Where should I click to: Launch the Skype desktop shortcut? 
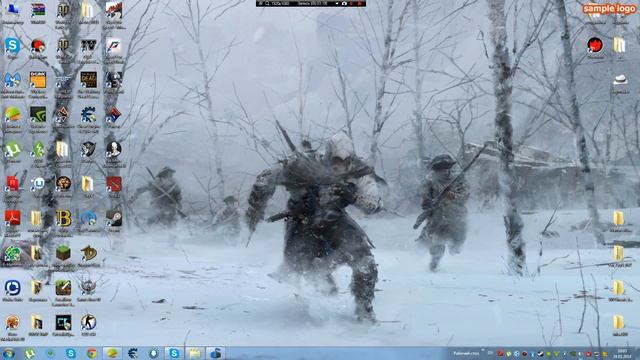13,46
